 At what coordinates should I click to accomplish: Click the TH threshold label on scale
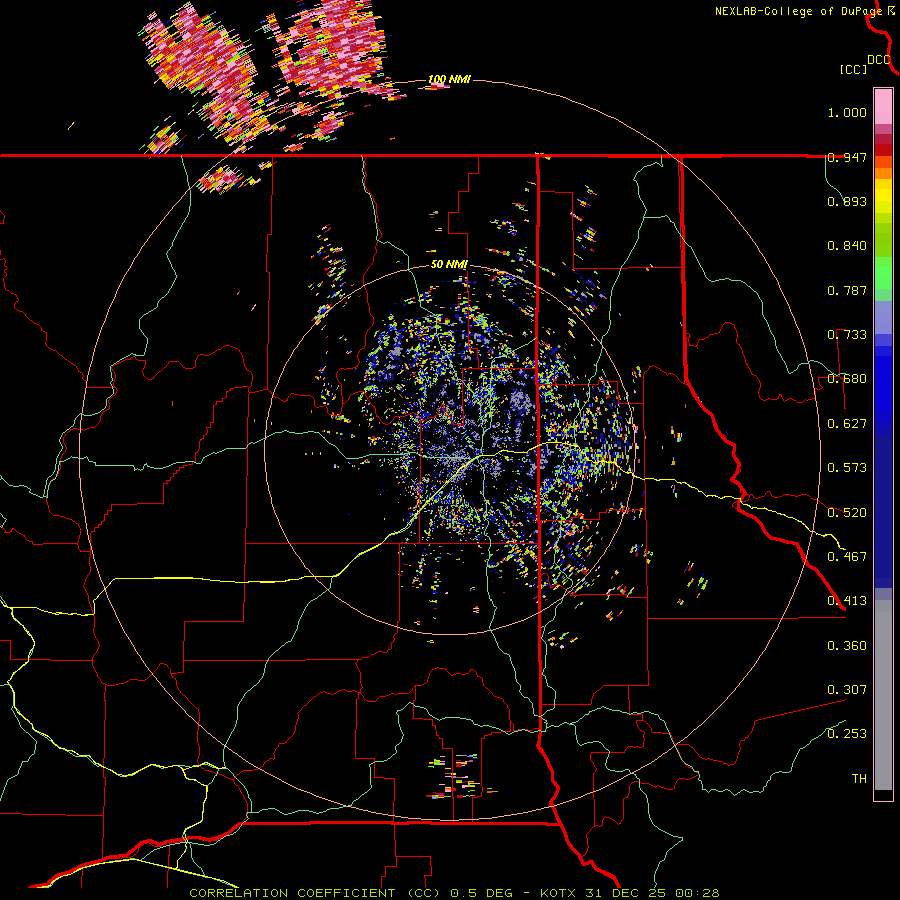tap(859, 778)
